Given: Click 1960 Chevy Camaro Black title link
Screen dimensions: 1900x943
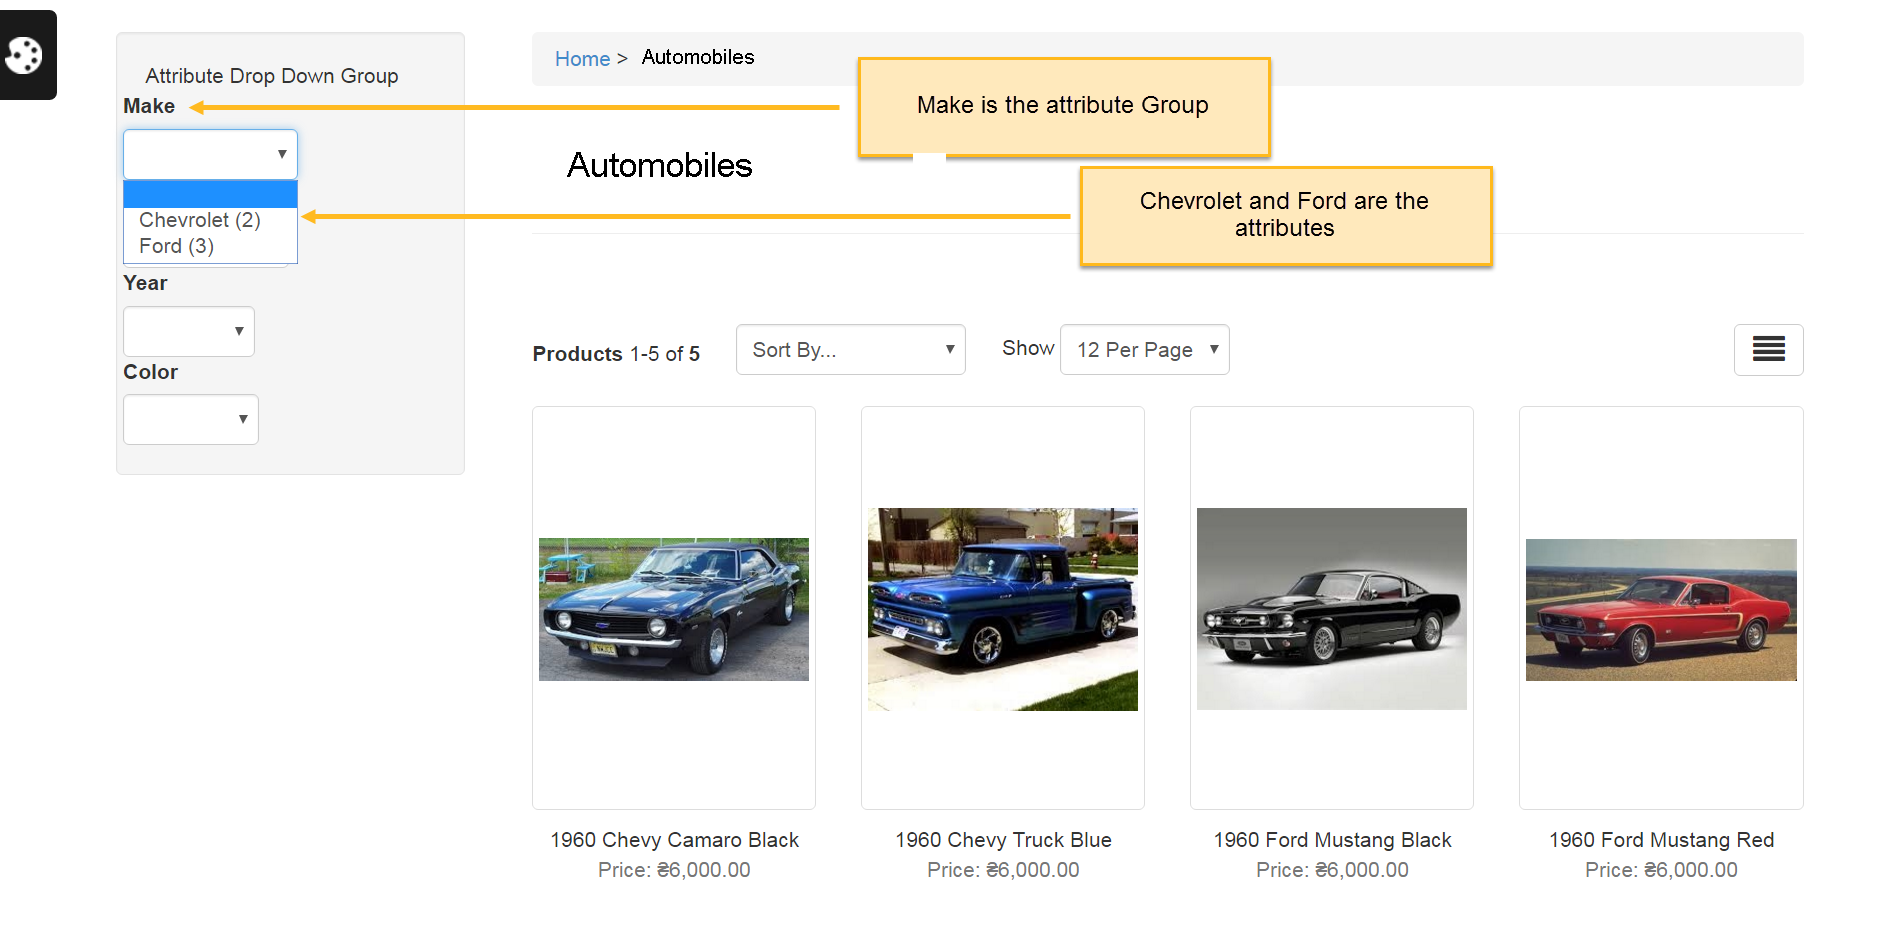Looking at the screenshot, I should coord(674,840).
